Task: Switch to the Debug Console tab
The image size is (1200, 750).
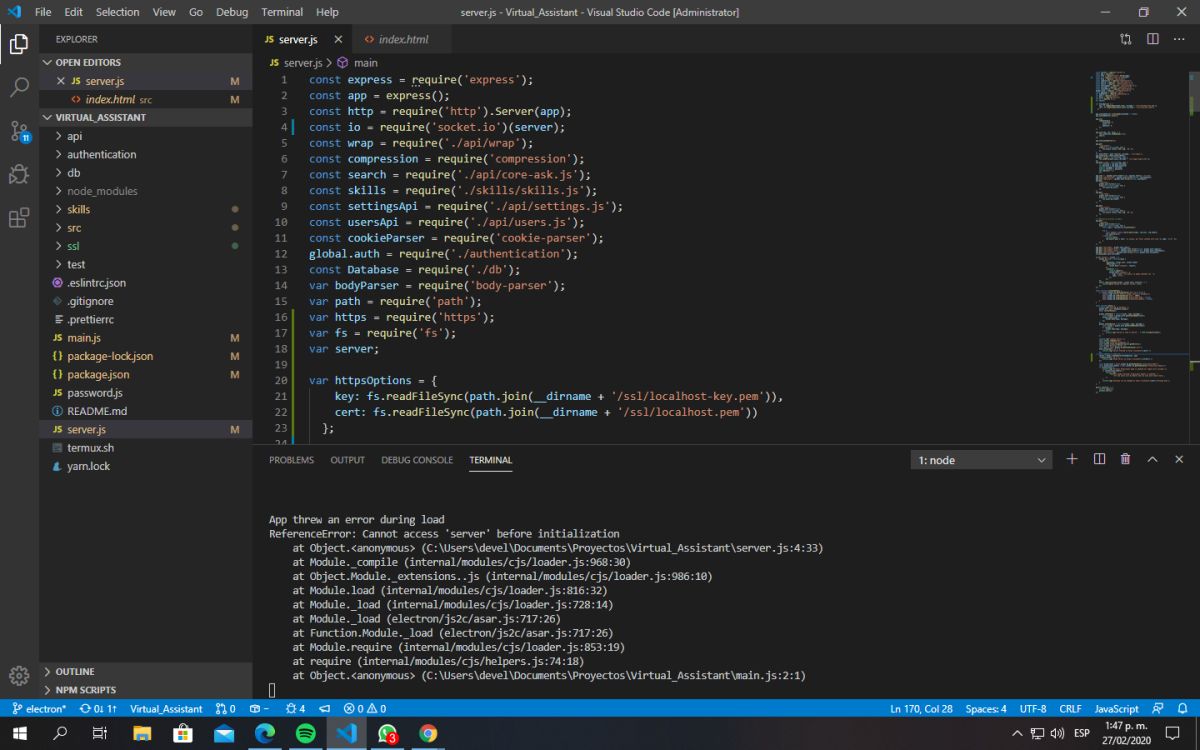Action: pyautogui.click(x=417, y=460)
